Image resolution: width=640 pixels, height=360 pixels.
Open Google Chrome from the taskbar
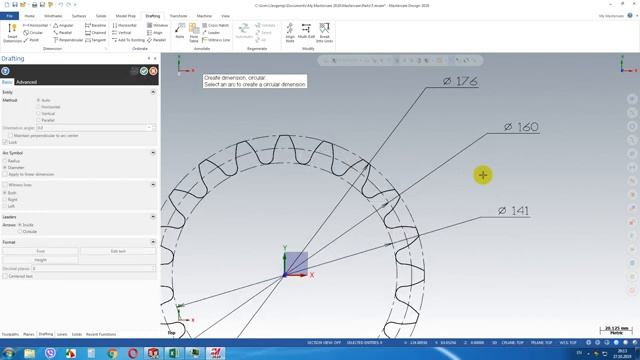112,353
